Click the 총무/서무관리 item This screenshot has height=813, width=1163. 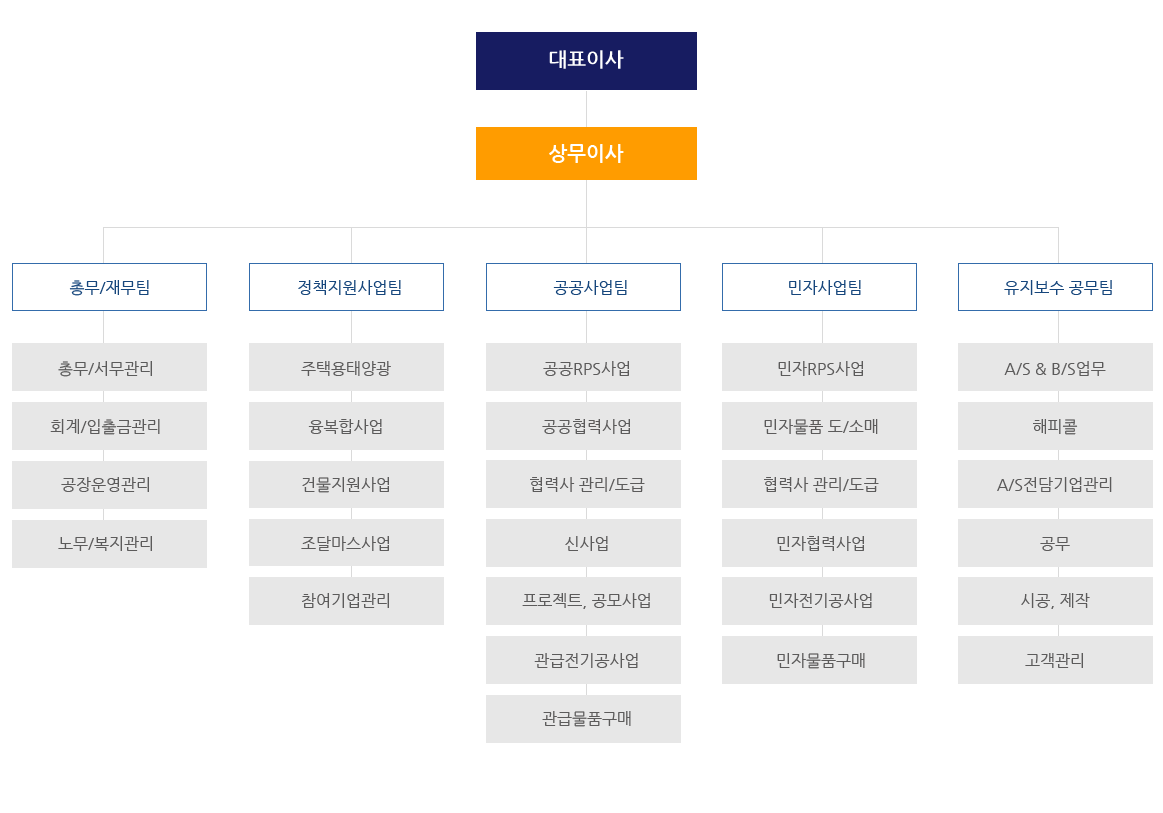point(109,367)
